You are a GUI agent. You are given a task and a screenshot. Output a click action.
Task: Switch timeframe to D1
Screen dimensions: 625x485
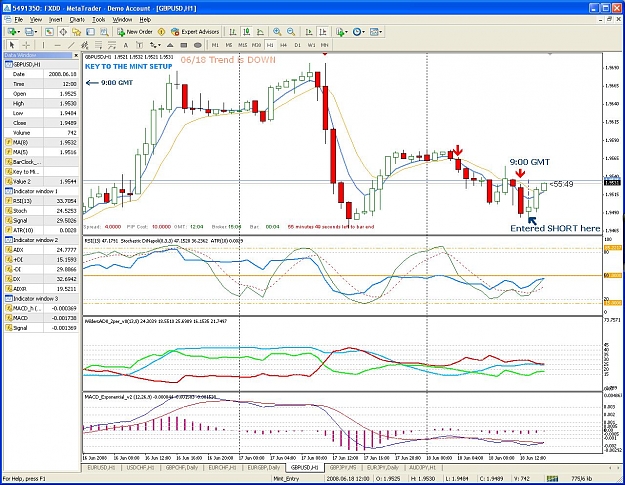[297, 45]
